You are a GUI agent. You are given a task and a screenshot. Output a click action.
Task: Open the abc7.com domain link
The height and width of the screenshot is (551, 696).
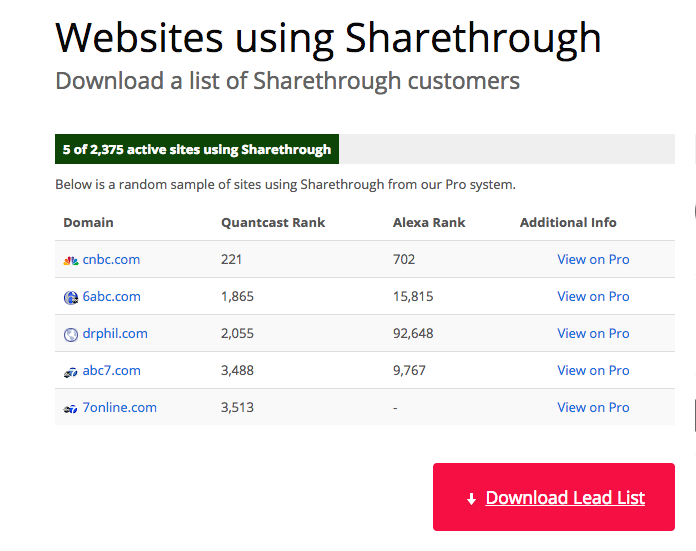(x=111, y=370)
